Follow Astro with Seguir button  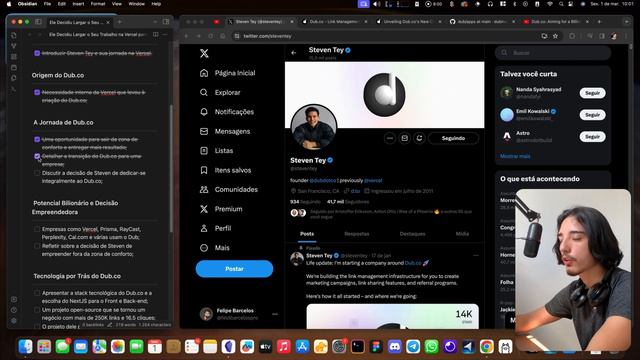click(x=592, y=137)
